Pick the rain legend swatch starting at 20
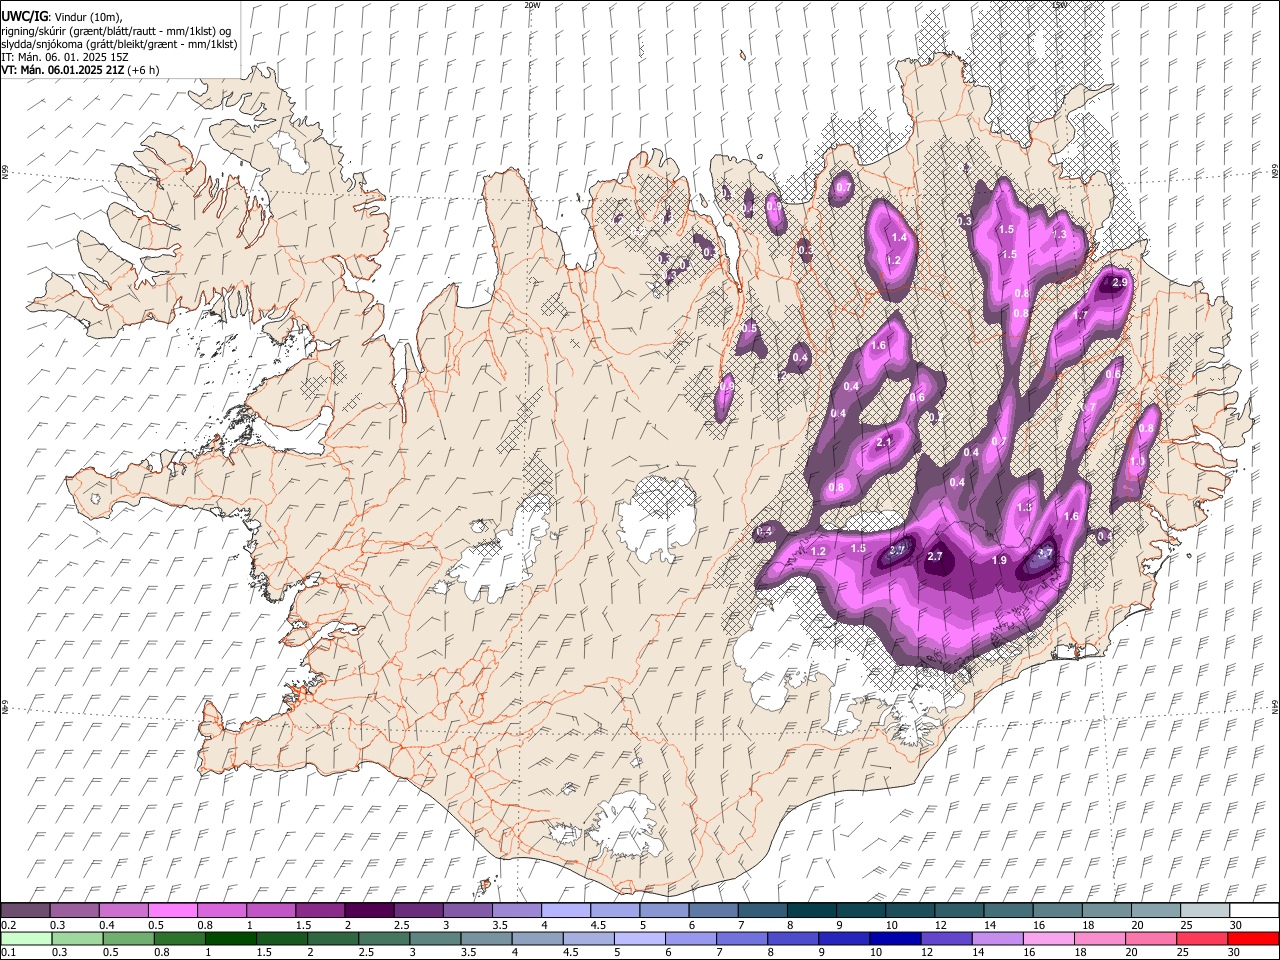 pyautogui.click(x=1150, y=939)
